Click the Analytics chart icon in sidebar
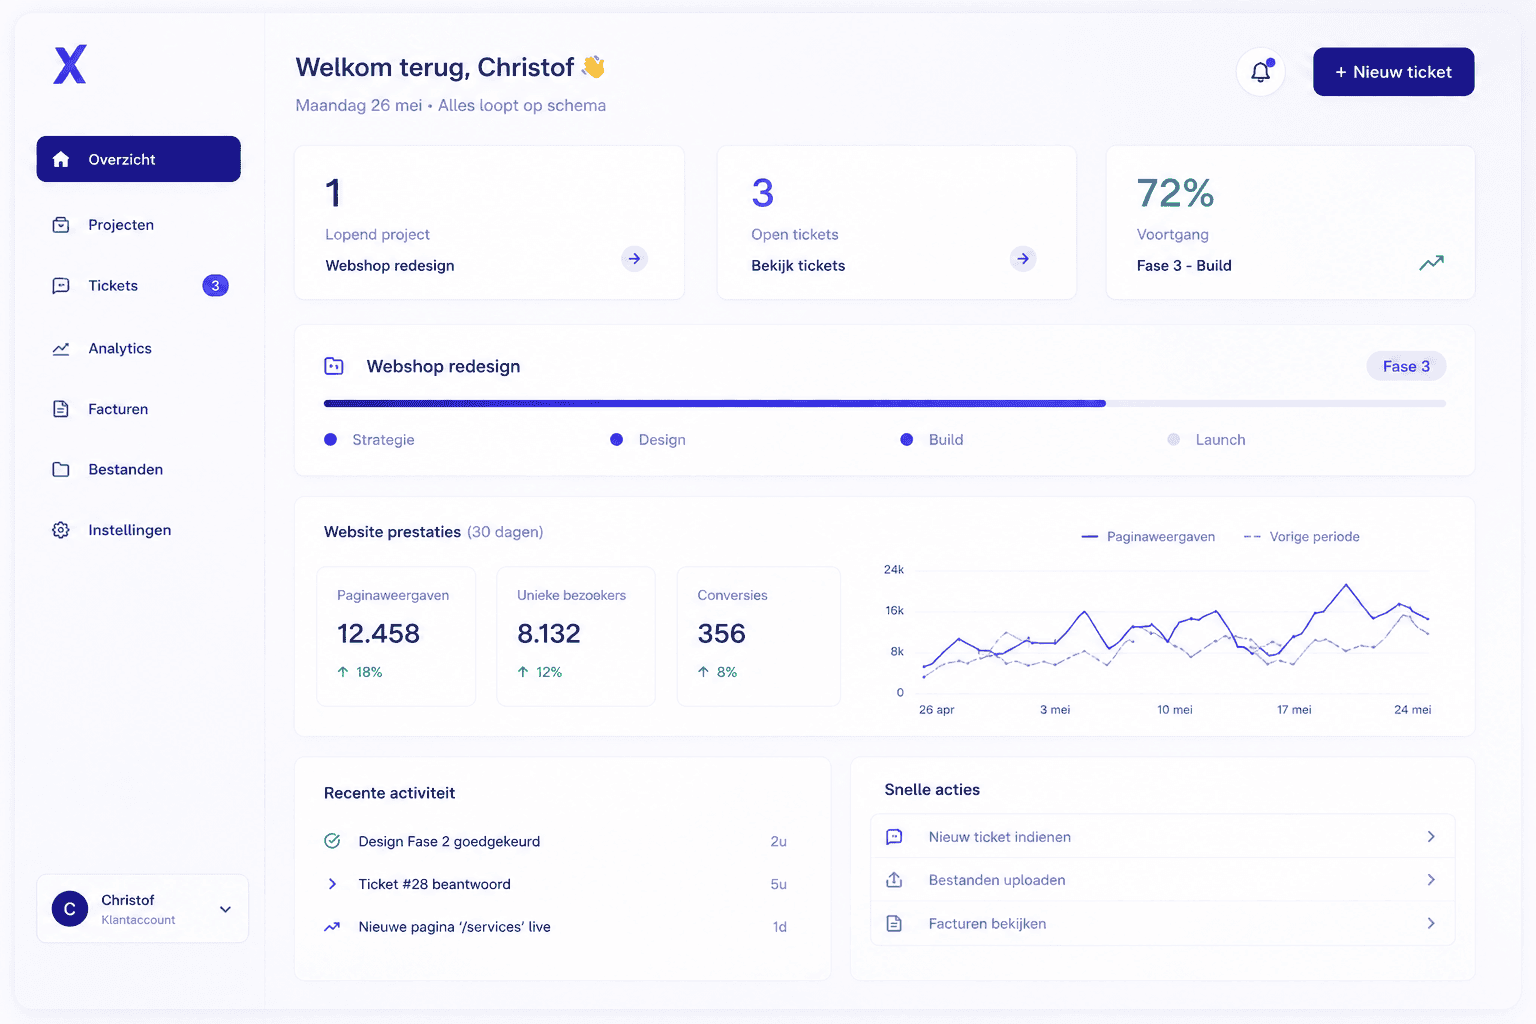 click(x=61, y=349)
